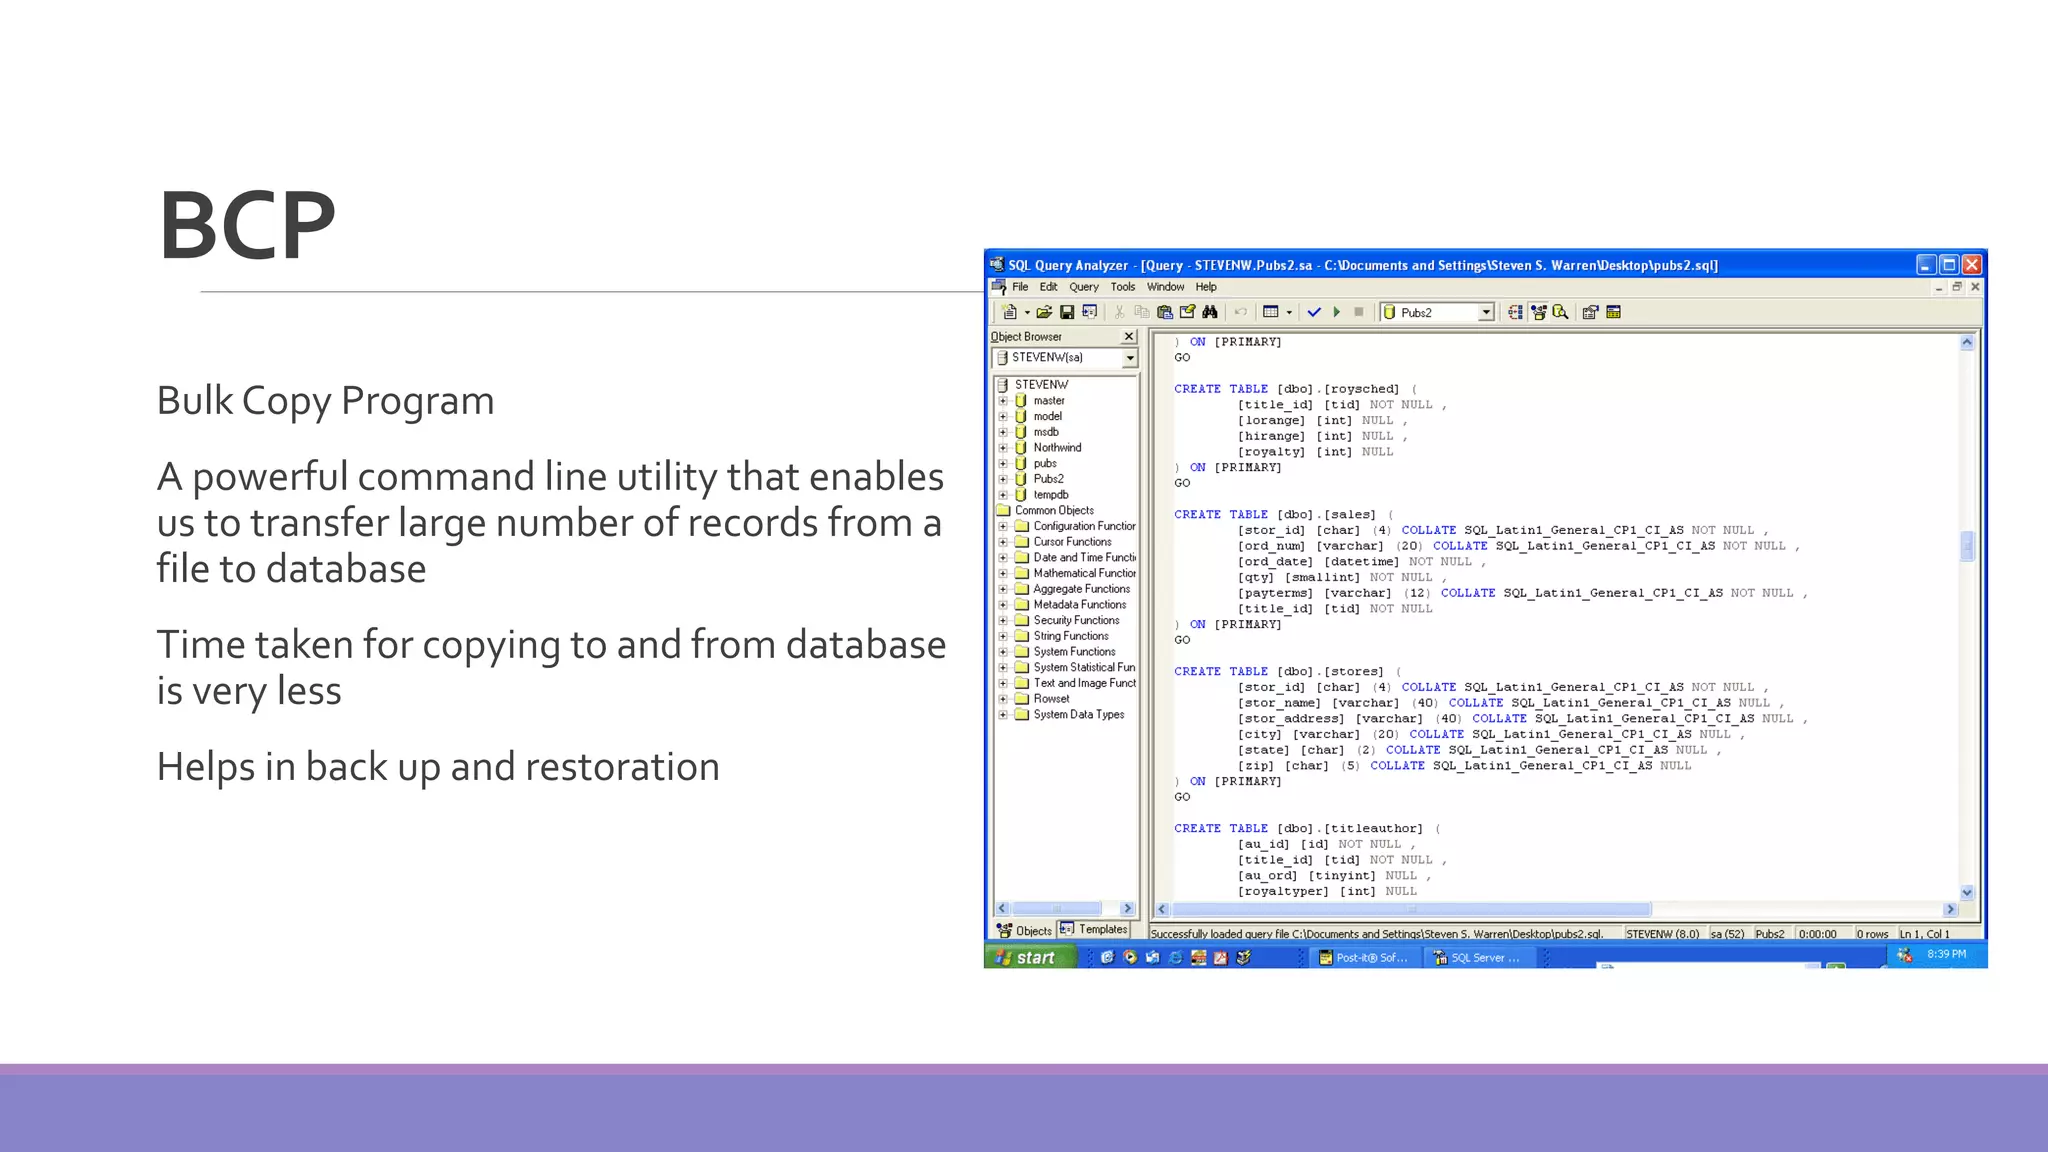This screenshot has height=1152, width=2048.
Task: Select the Cursor Functions folder
Action: [1072, 542]
